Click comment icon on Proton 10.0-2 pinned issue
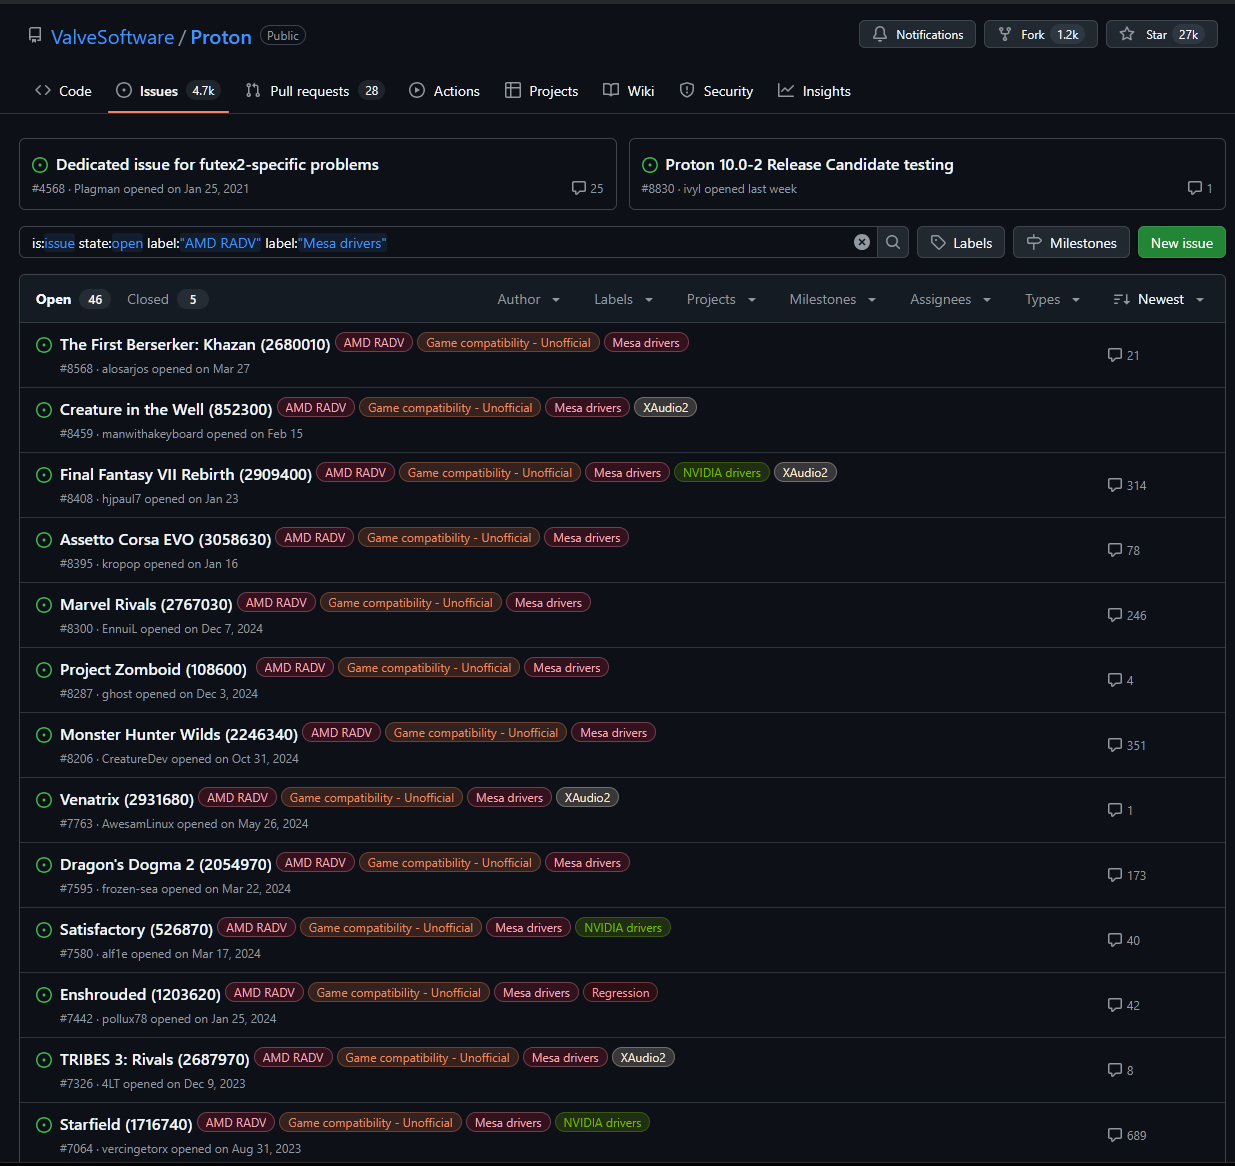Screen dimensions: 1235x1166 [1195, 188]
